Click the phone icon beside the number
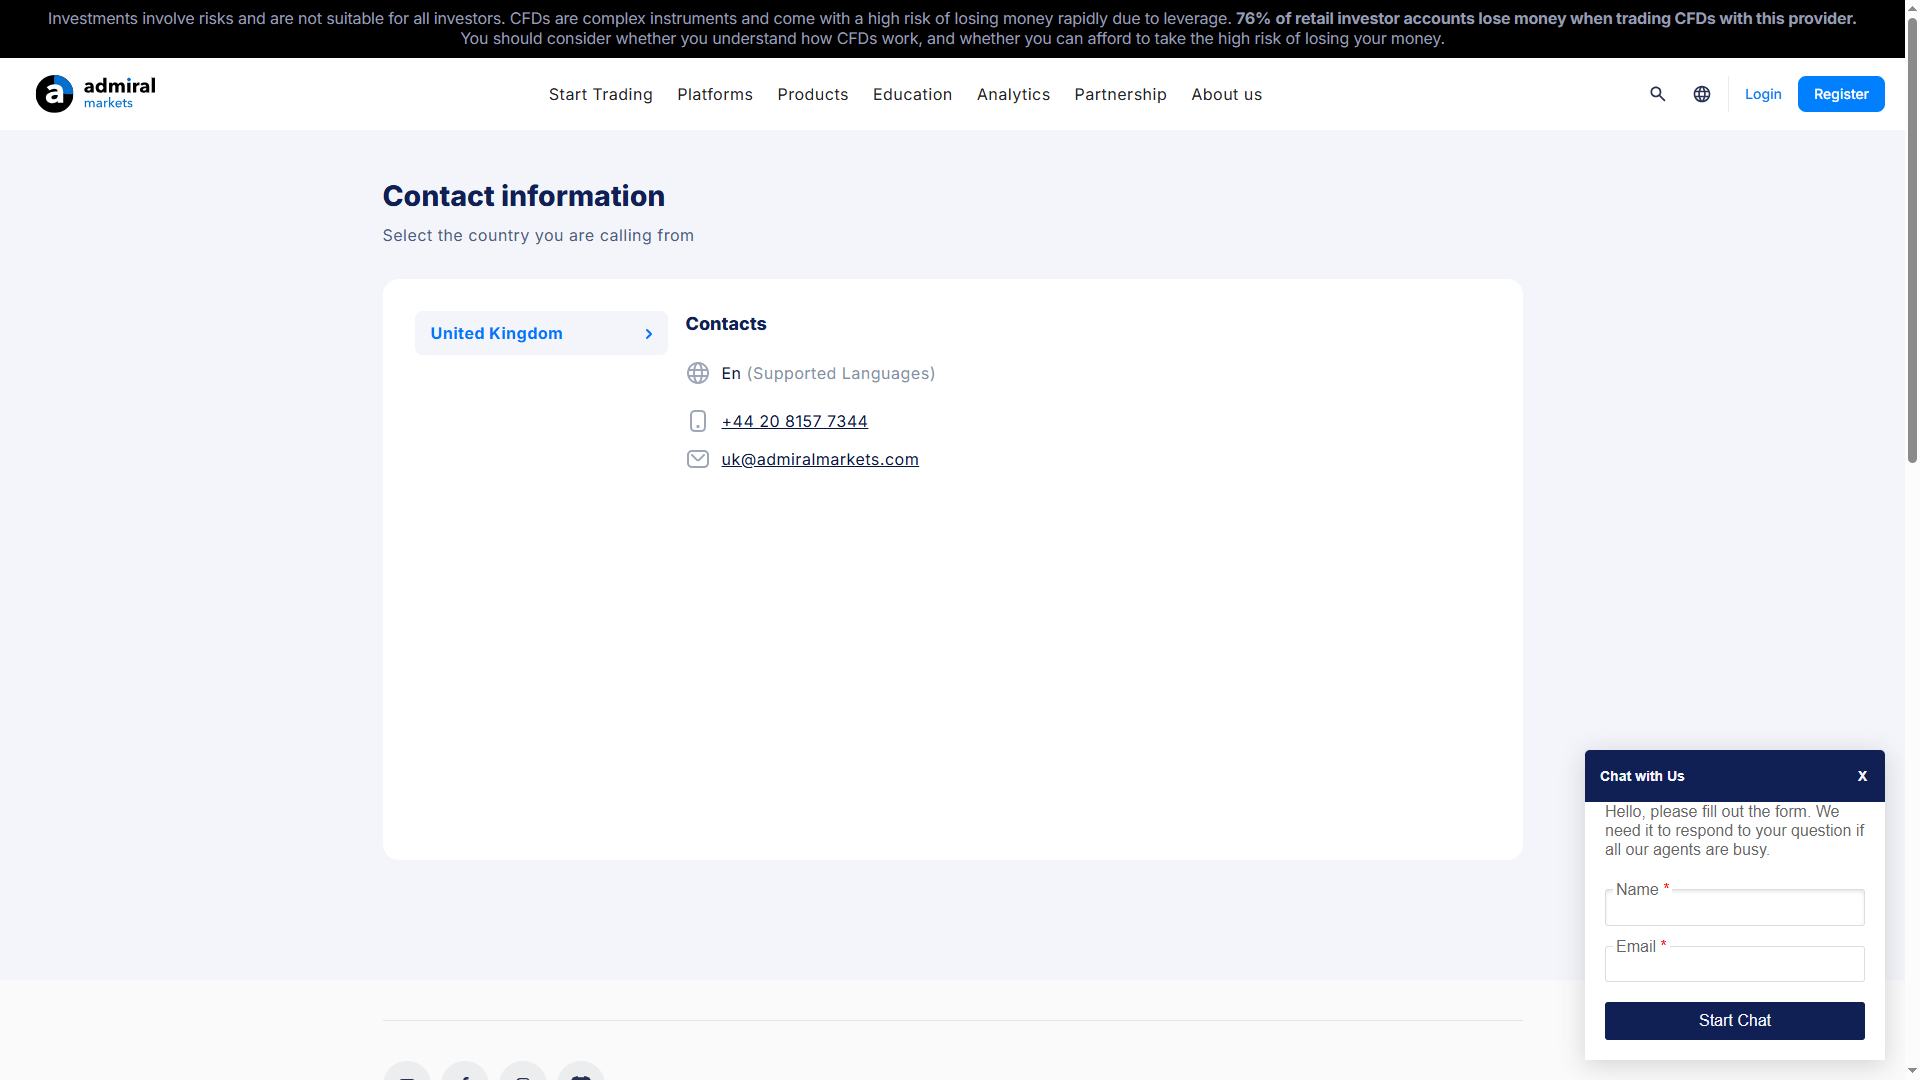 [697, 421]
